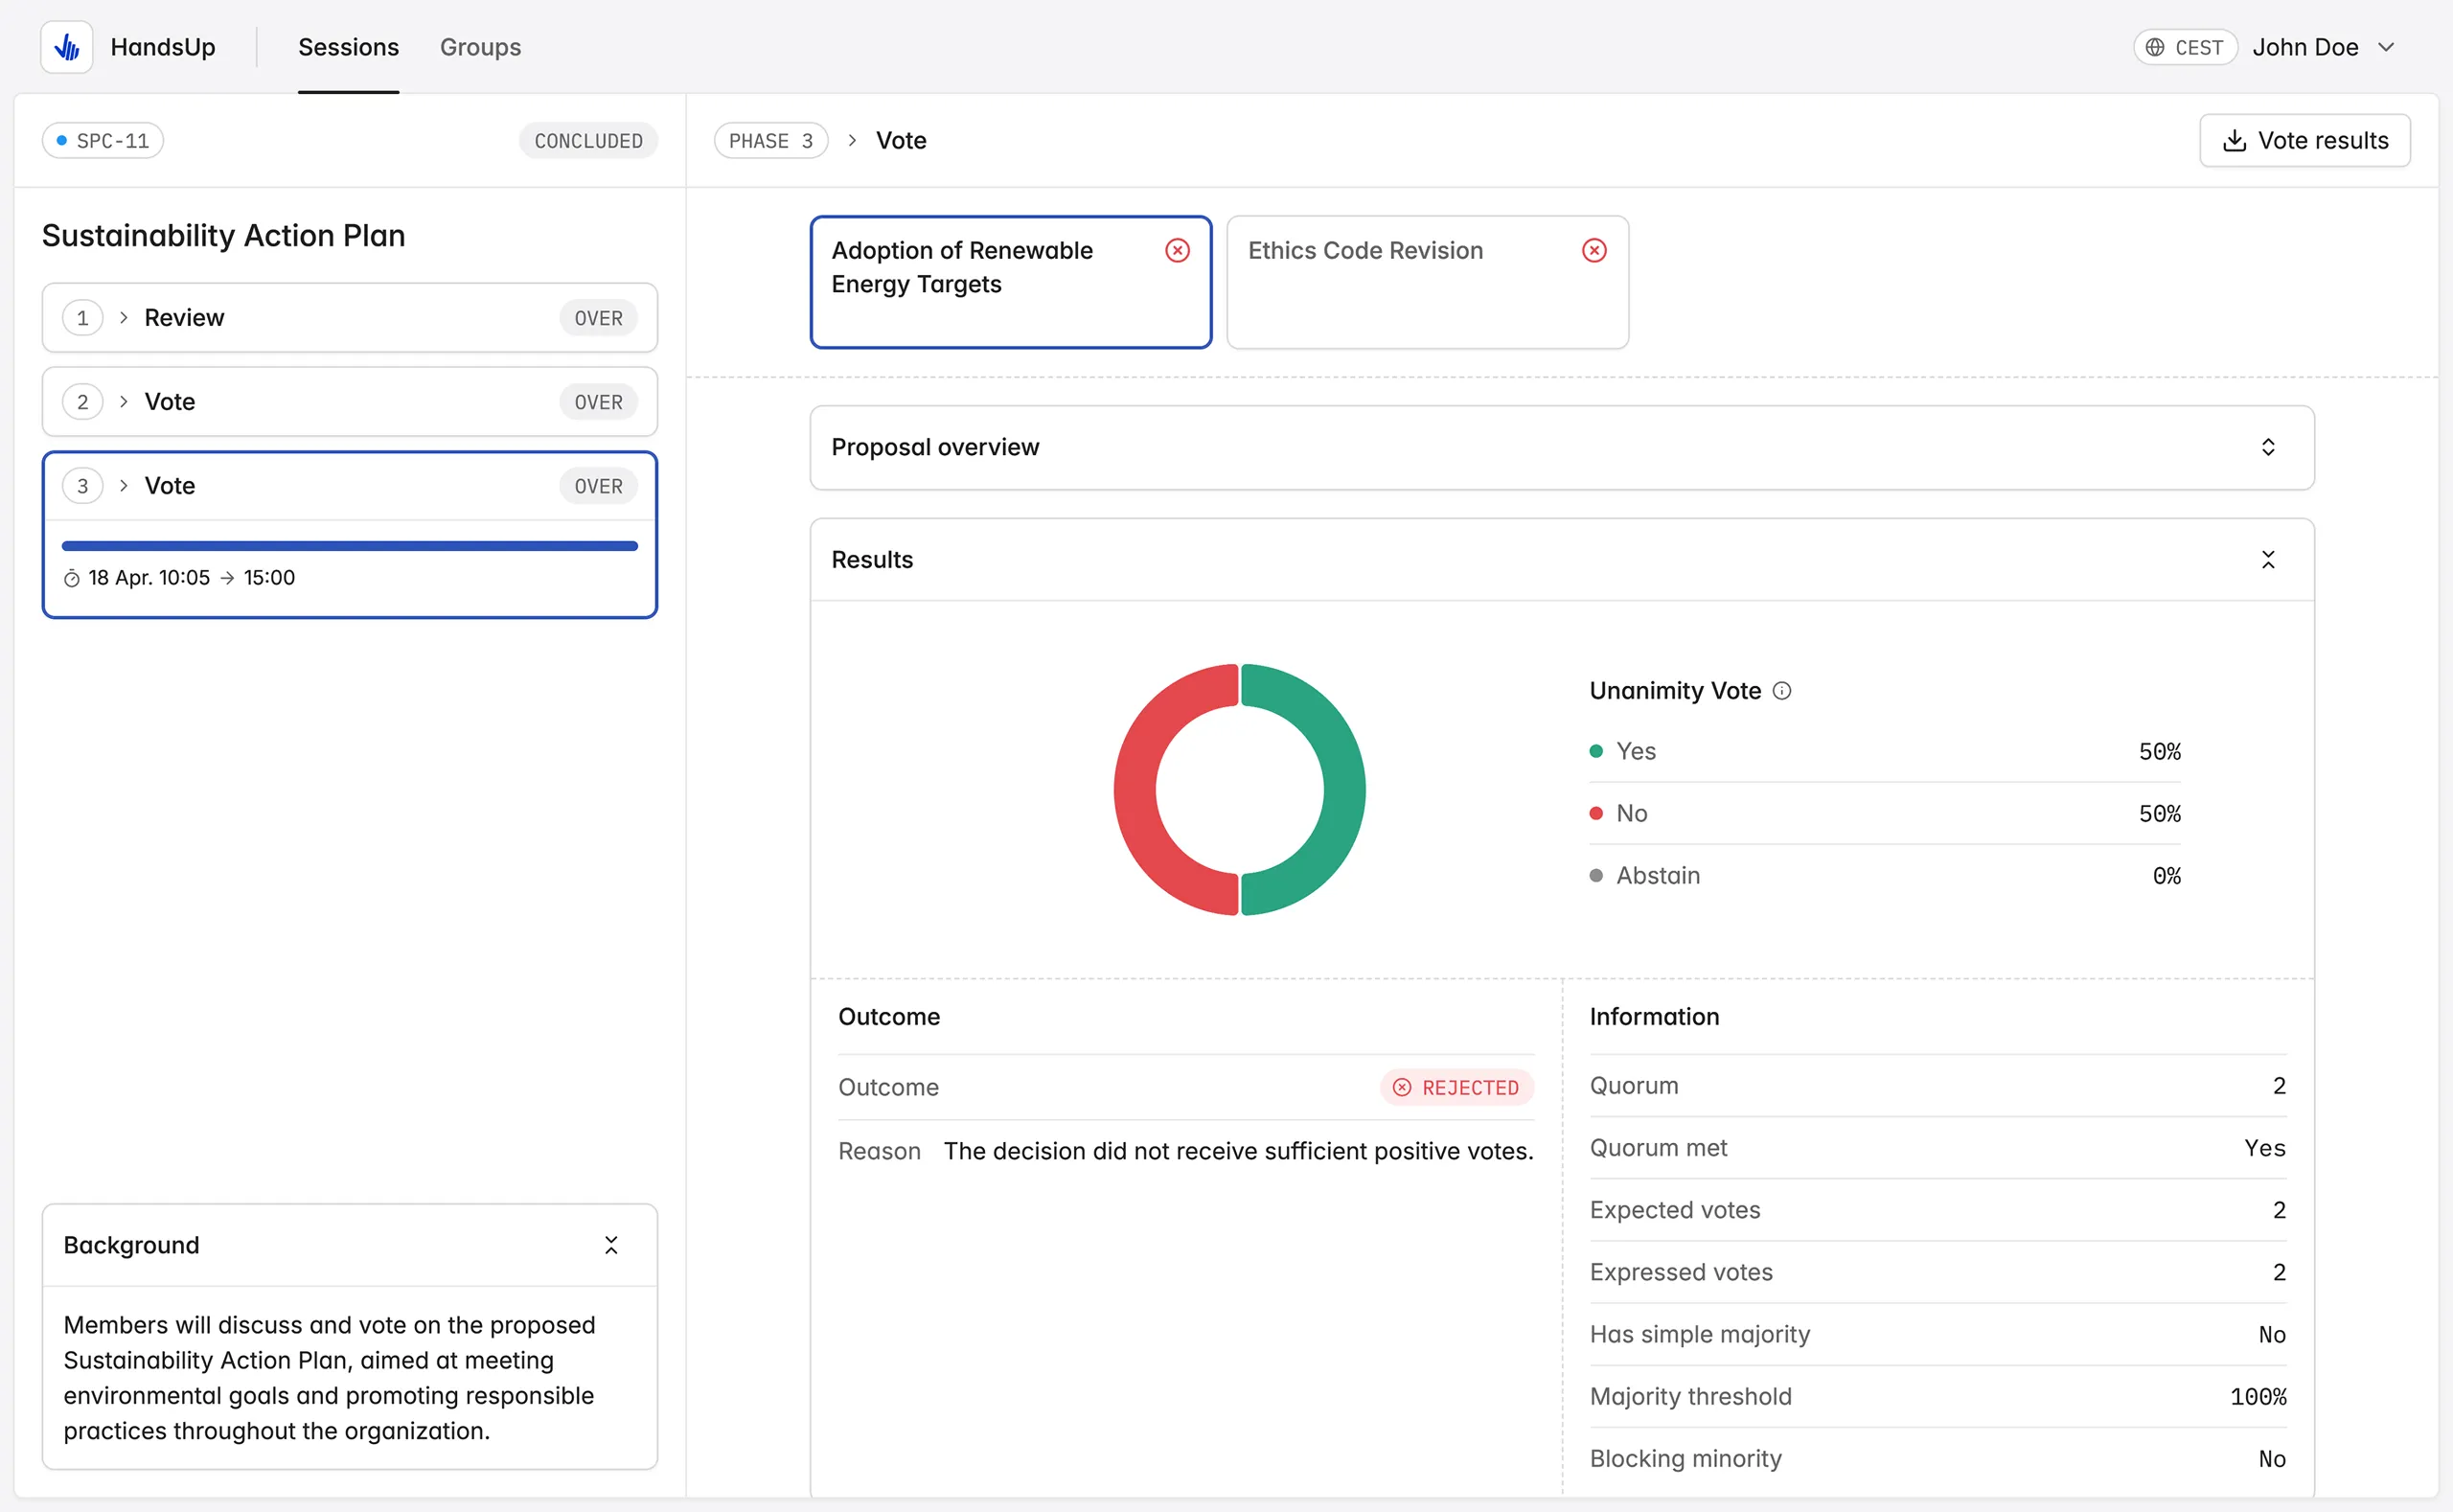Click the phase number 2 circle
Image resolution: width=2453 pixels, height=1512 pixels.
83,402
